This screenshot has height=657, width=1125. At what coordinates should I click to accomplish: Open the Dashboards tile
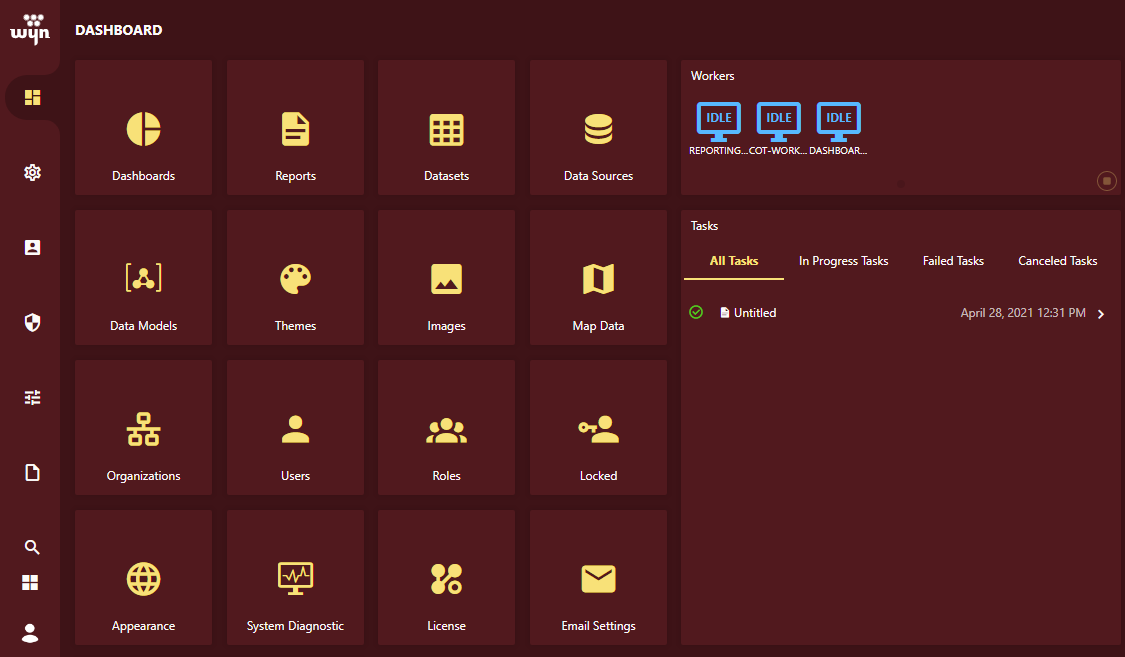pyautogui.click(x=143, y=127)
